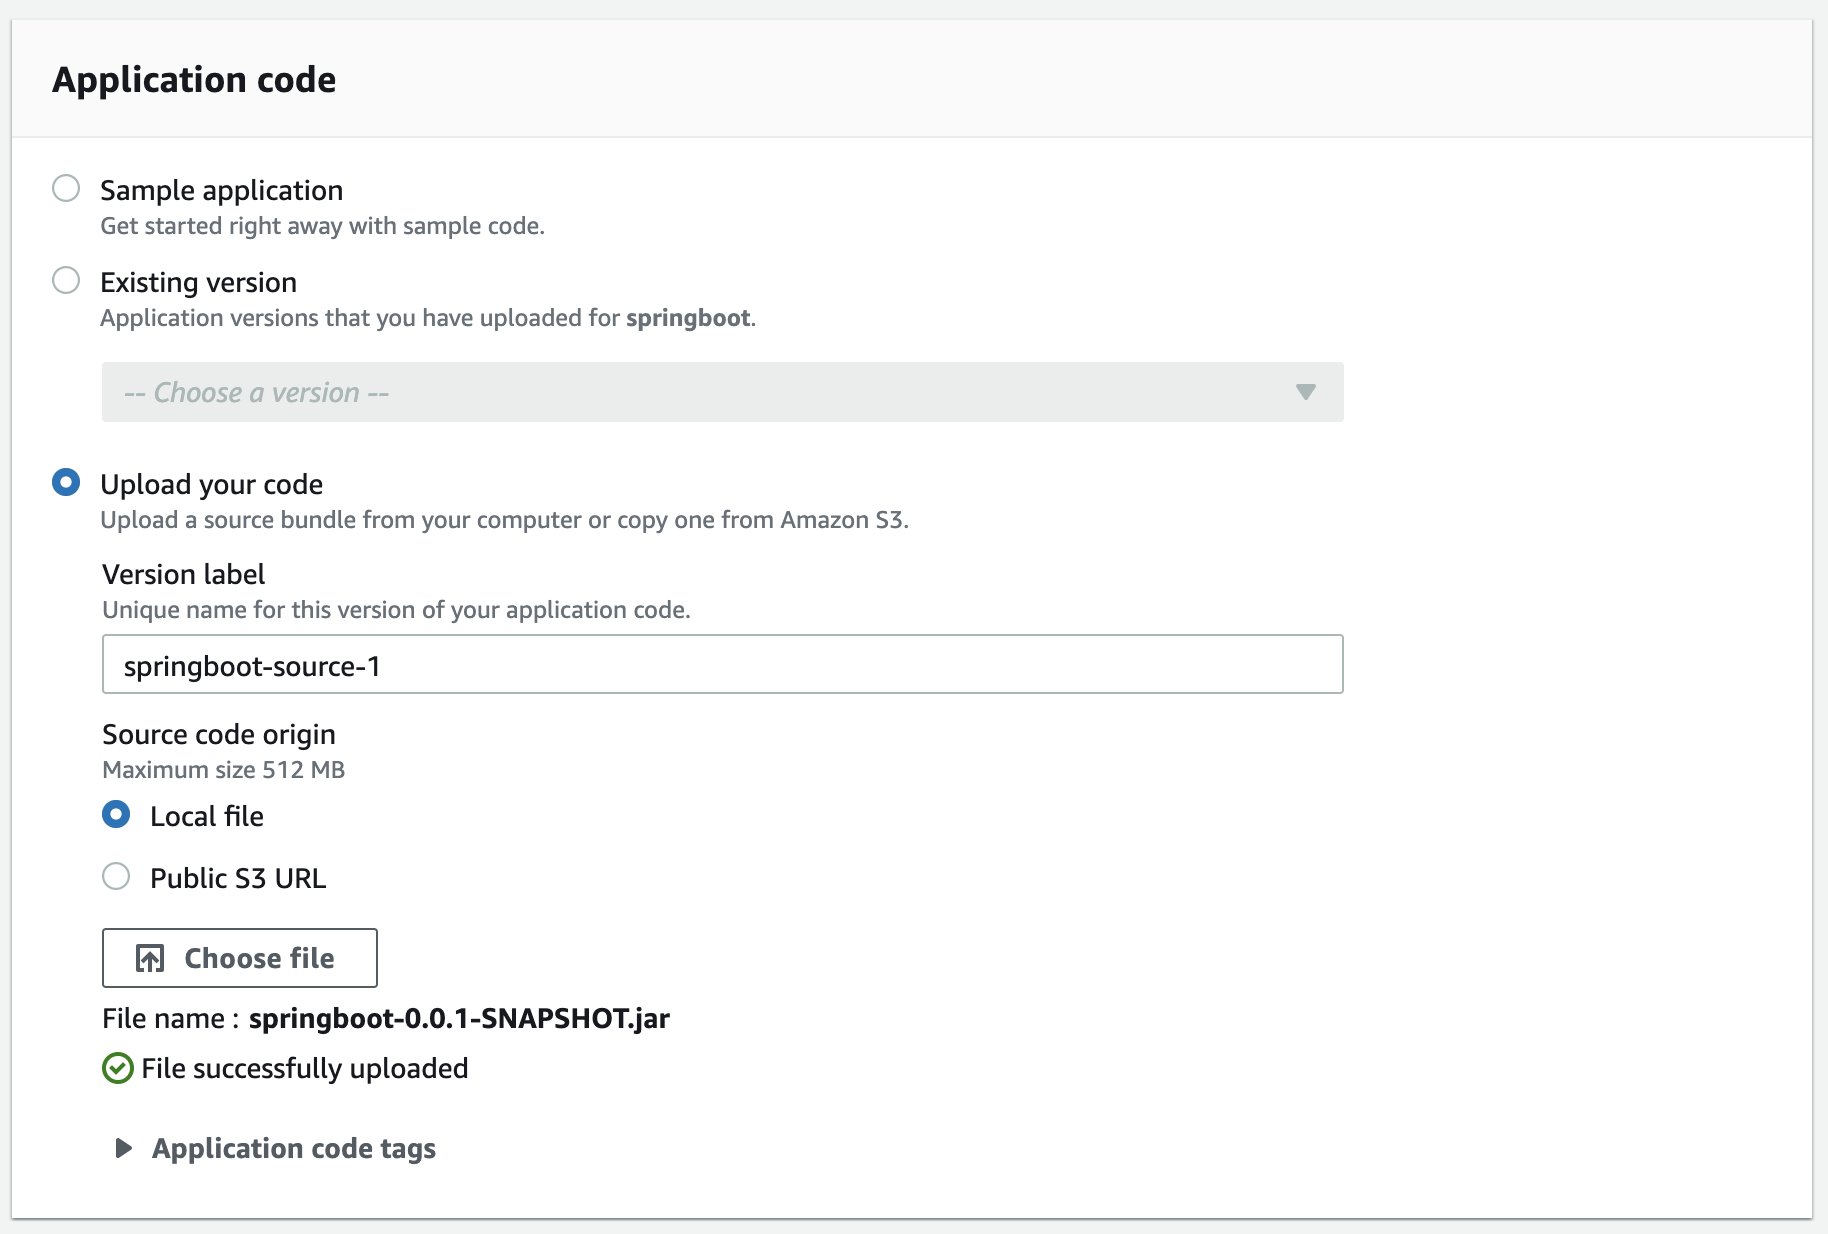Select the Upload your code radio button
Screen dimensions: 1828x1234
pos(66,483)
